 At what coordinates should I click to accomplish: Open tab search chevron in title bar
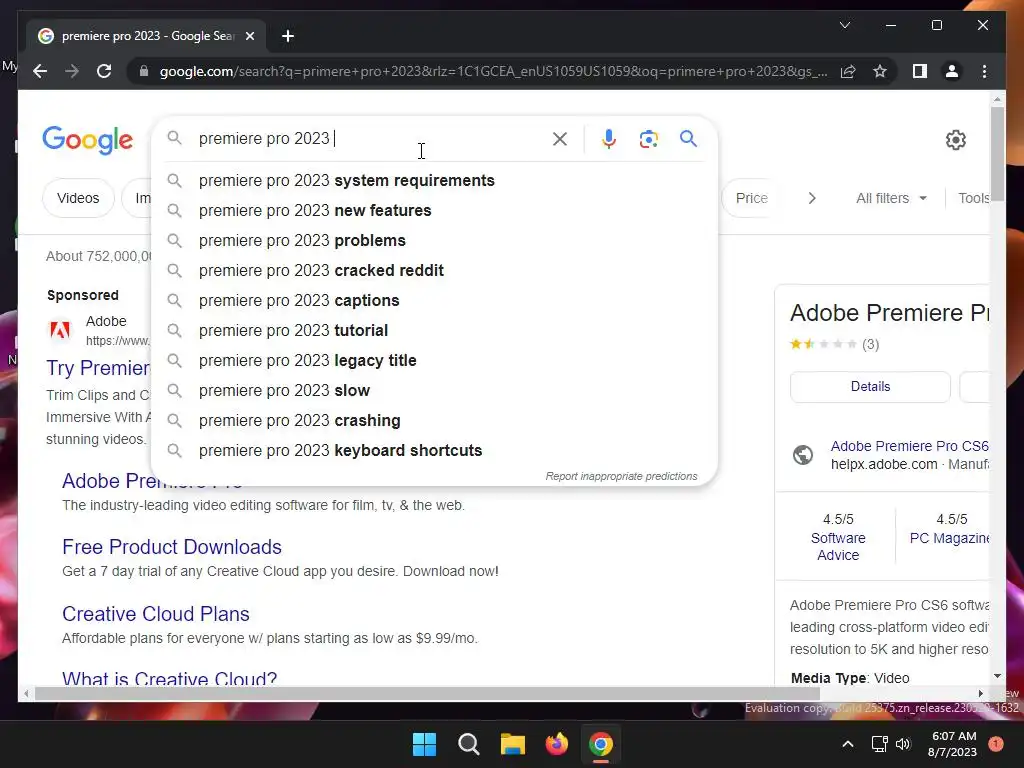pos(844,25)
